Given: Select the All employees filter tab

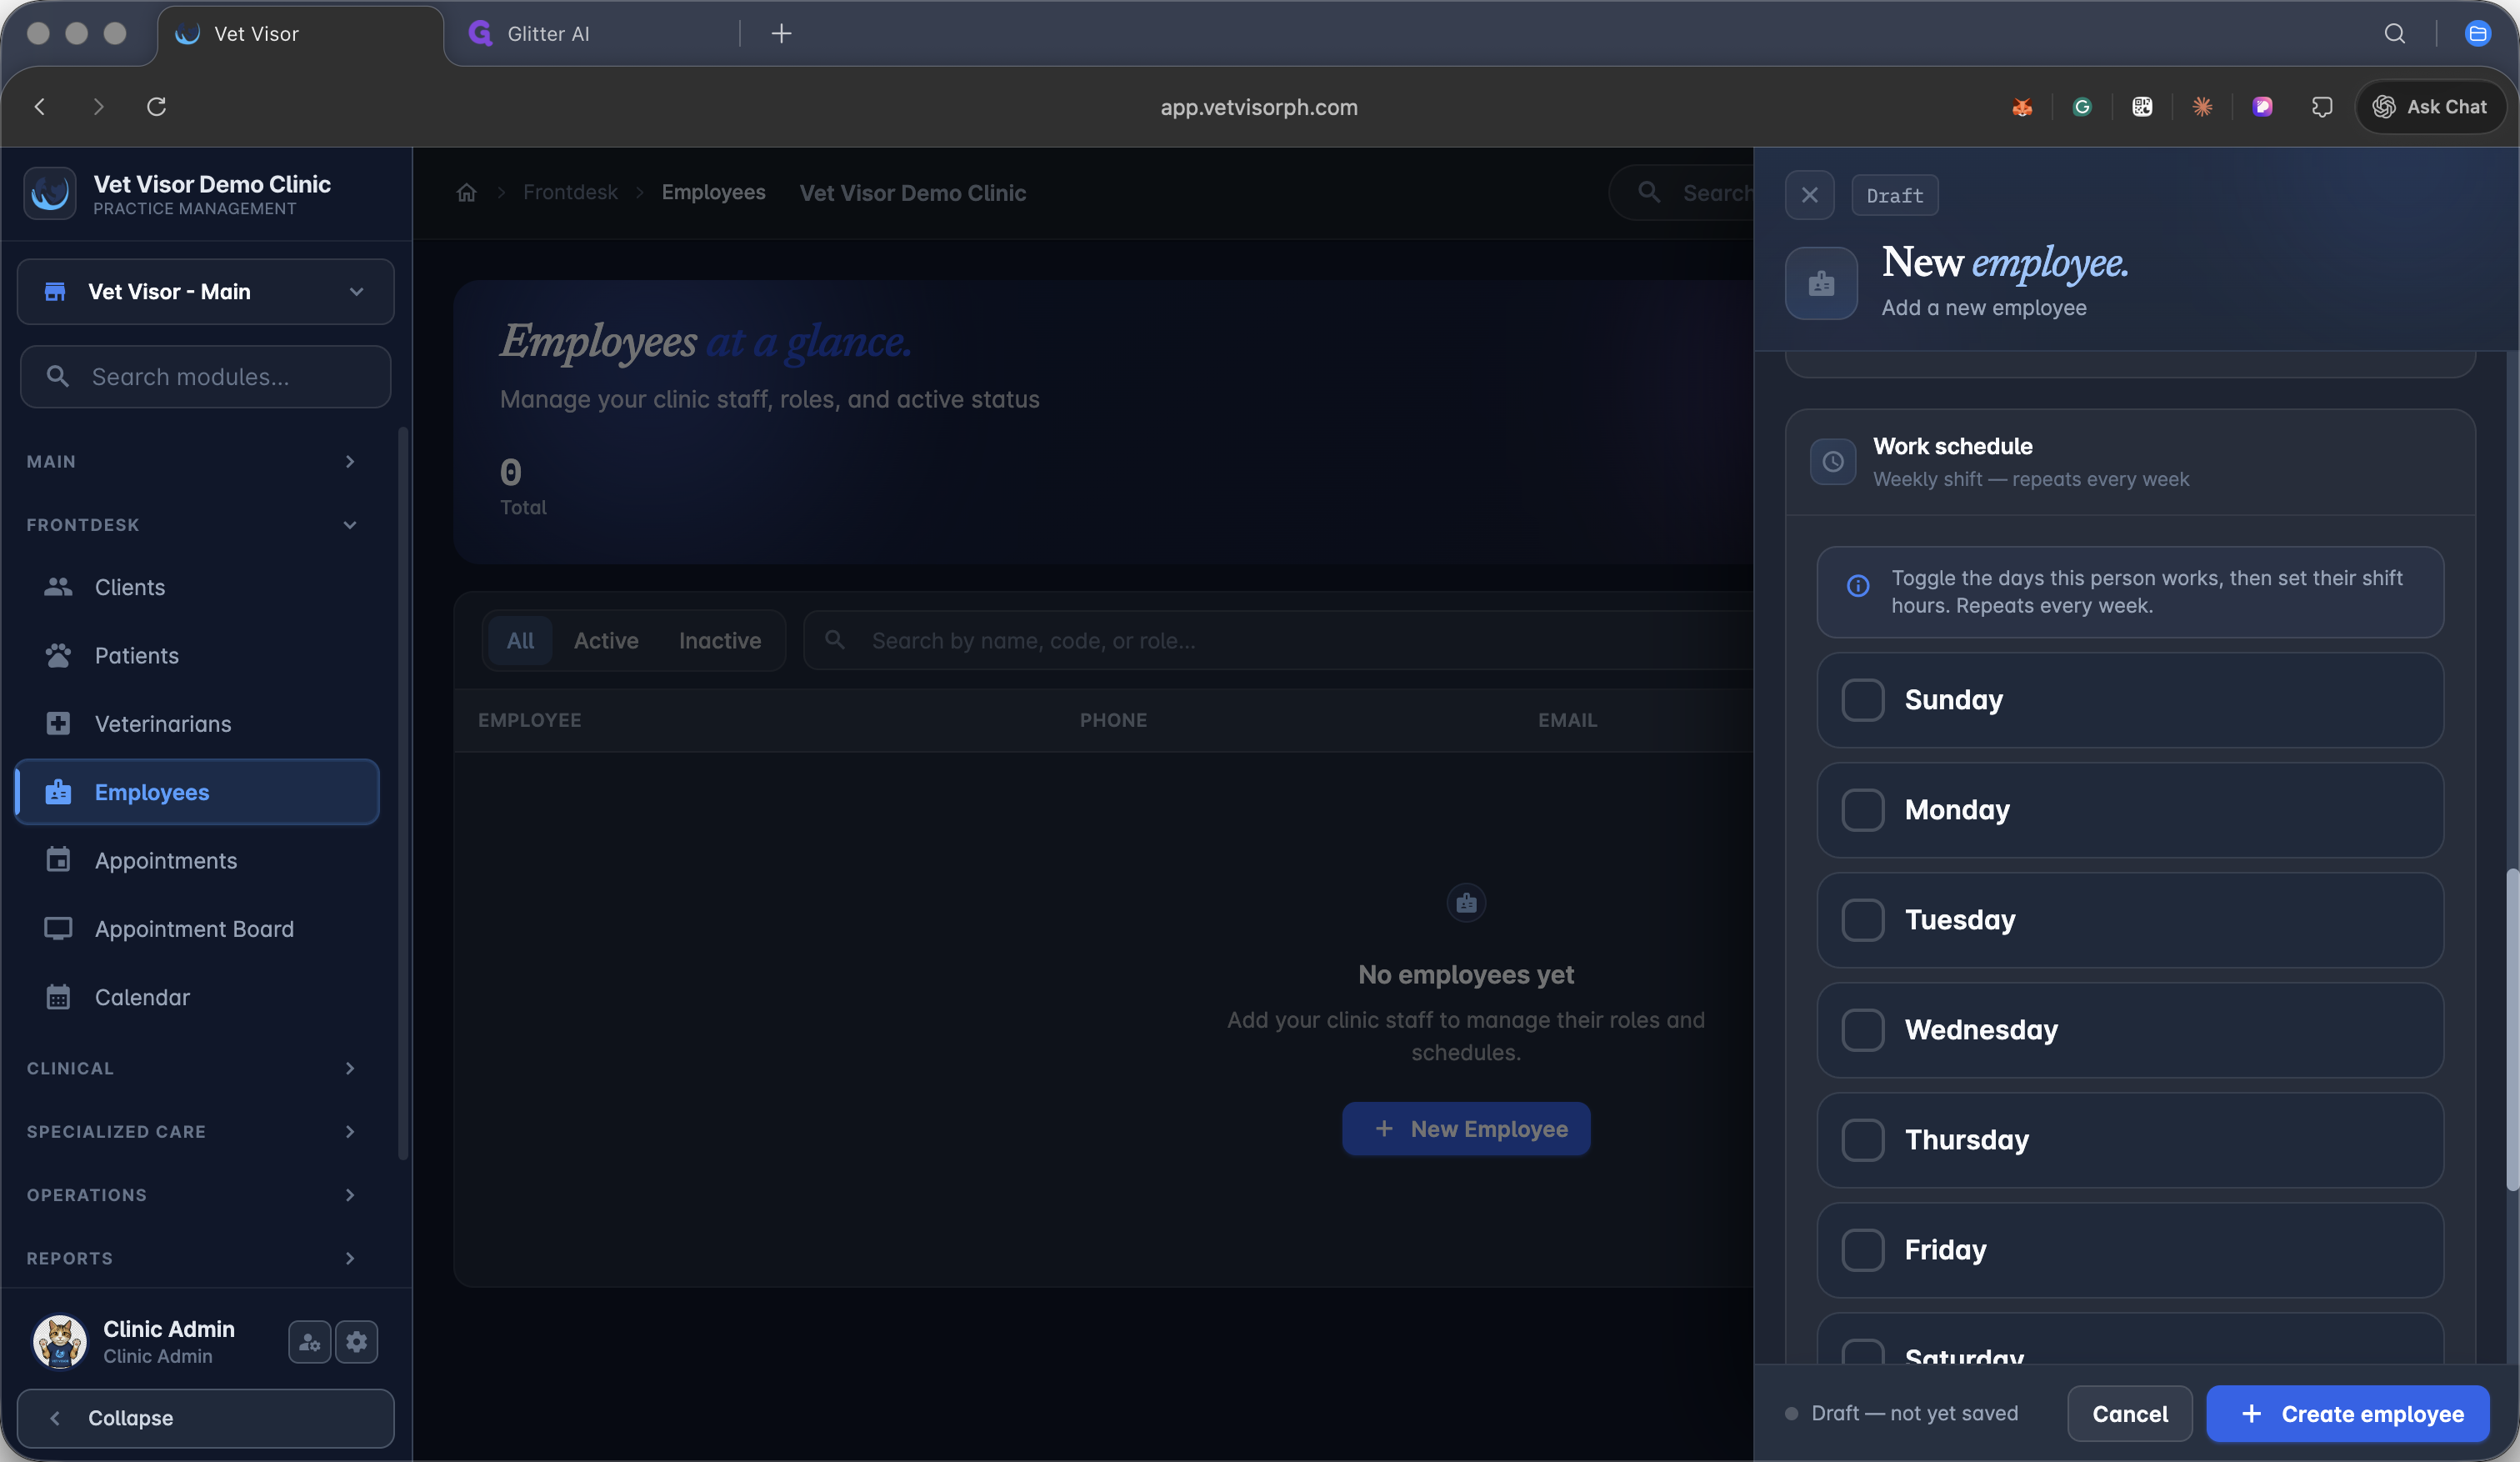Looking at the screenshot, I should point(520,640).
